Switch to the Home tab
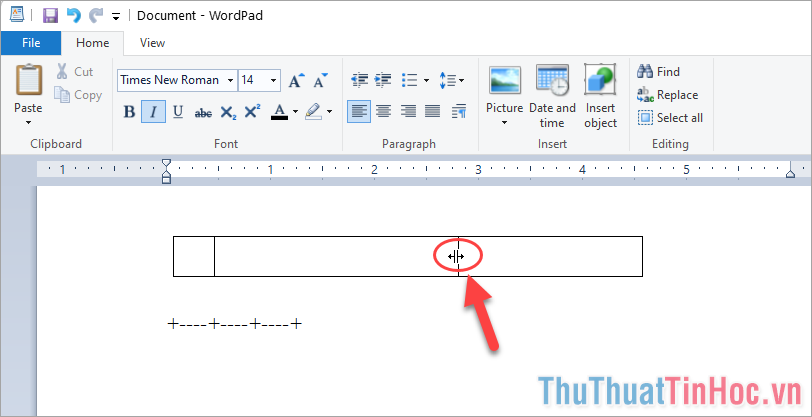 93,43
